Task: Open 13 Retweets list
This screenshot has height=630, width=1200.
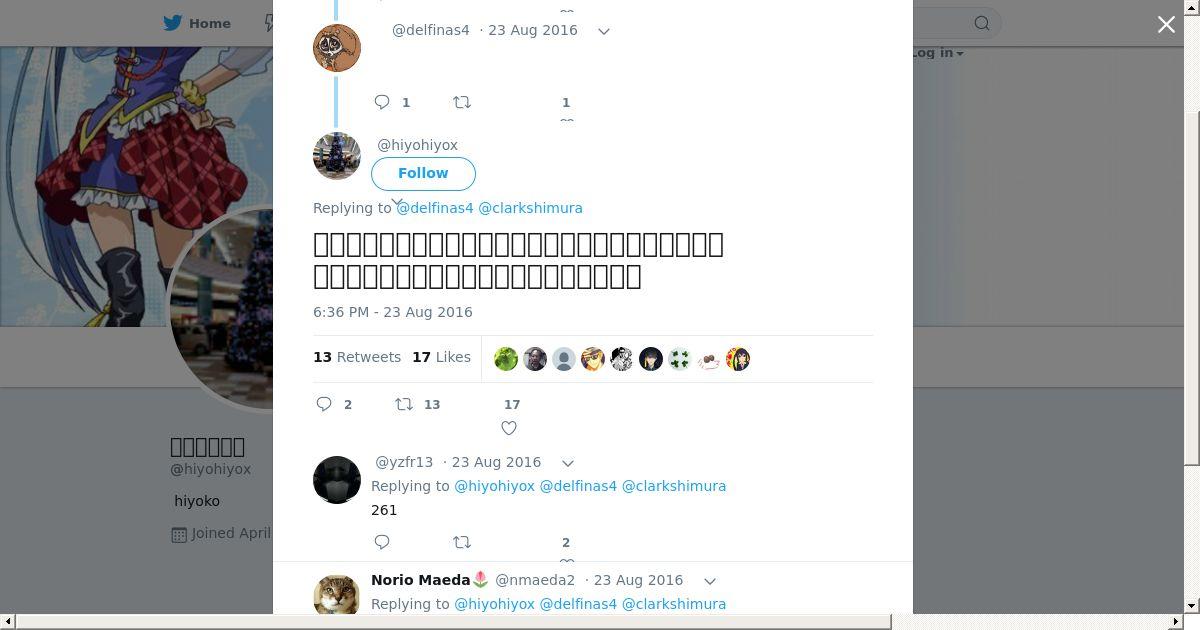Action: click(357, 357)
